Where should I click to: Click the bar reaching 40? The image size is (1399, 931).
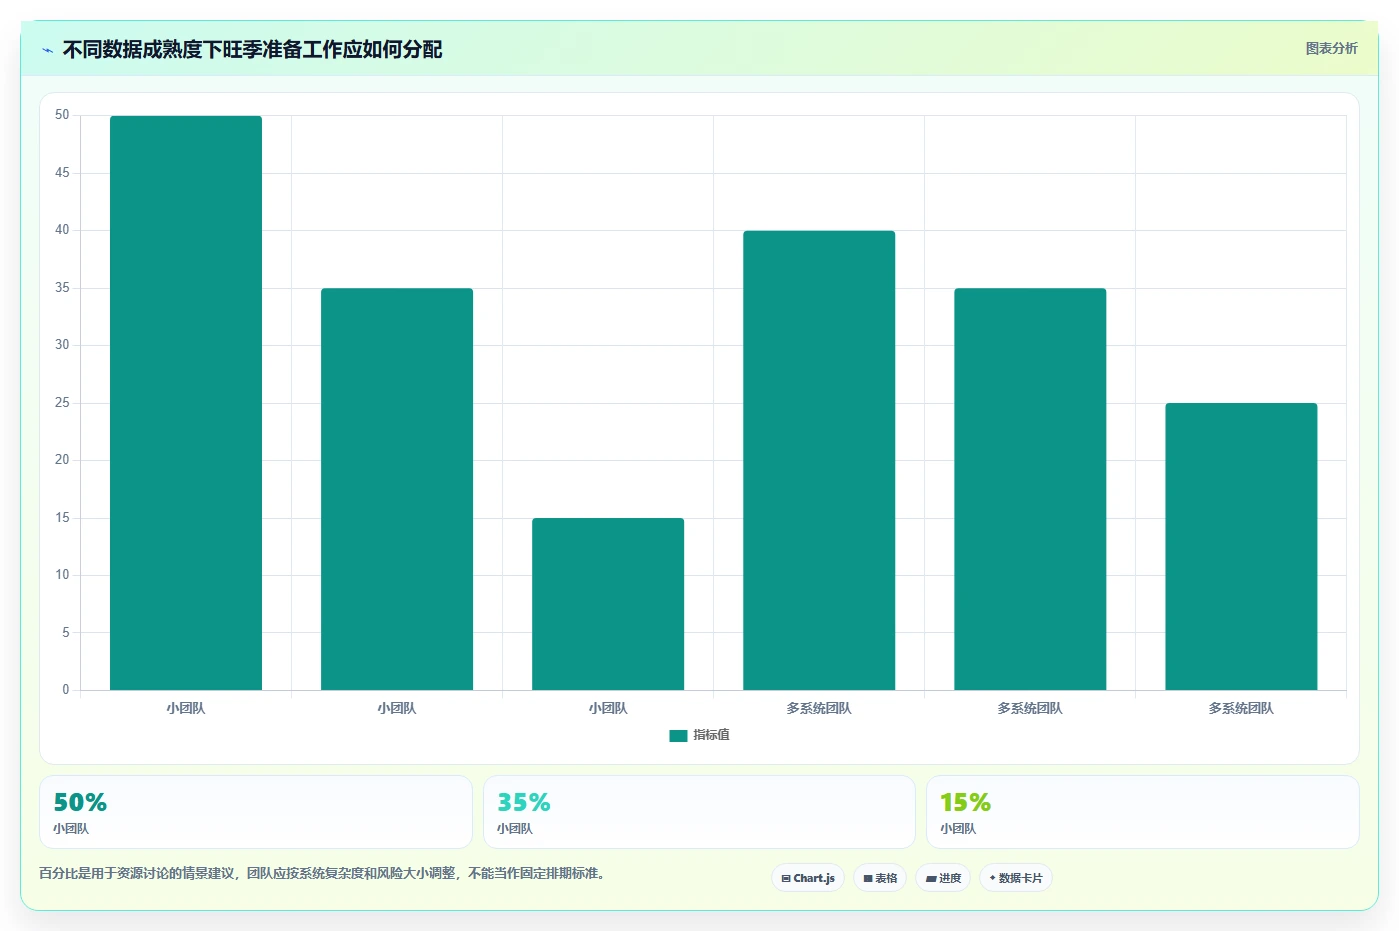[x=819, y=460]
